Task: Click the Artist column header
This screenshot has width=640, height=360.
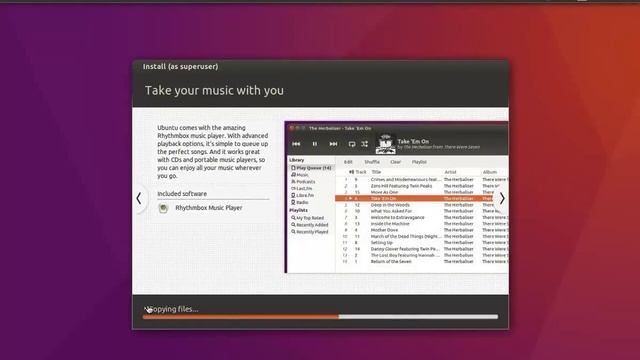Action: (450, 172)
